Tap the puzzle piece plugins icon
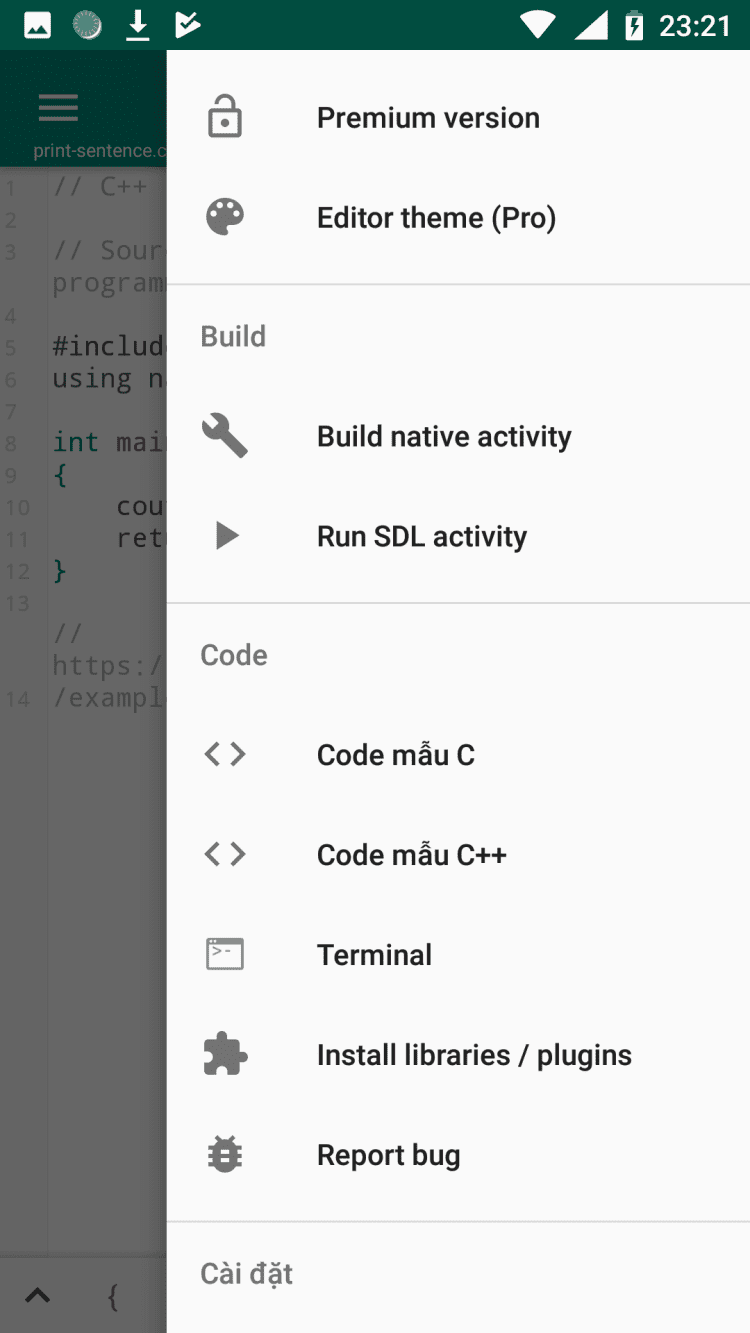Viewport: 750px width, 1333px height. click(225, 1054)
